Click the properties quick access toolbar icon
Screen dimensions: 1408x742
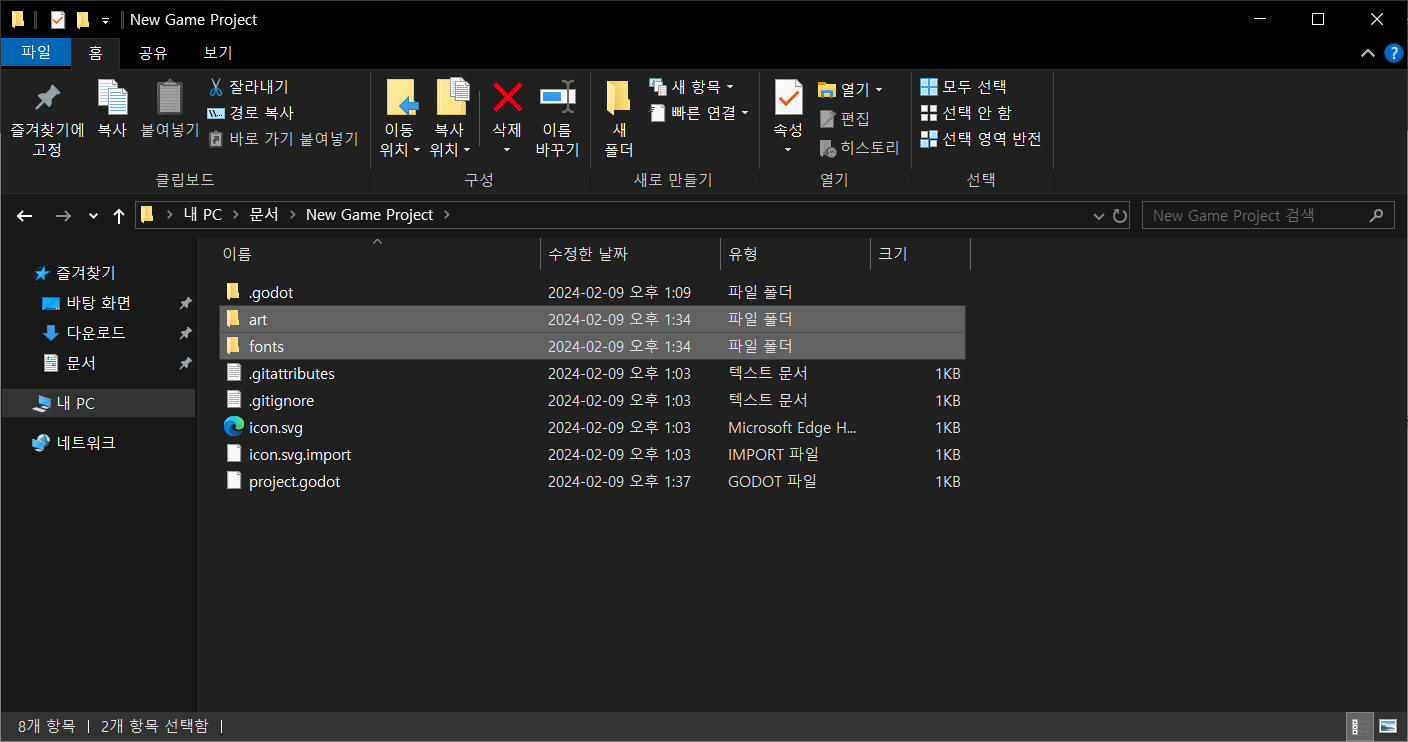57,19
